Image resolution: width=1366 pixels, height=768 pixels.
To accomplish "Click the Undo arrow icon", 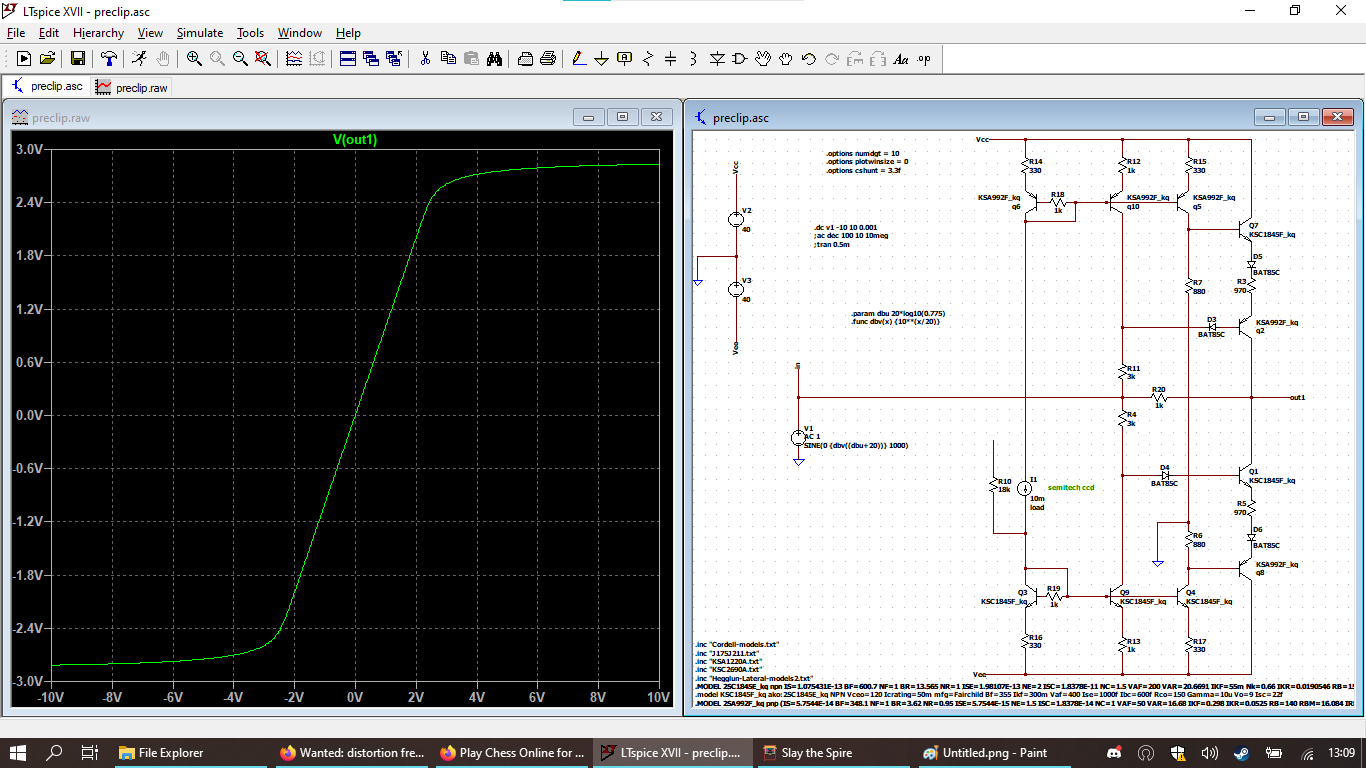I will [809, 59].
